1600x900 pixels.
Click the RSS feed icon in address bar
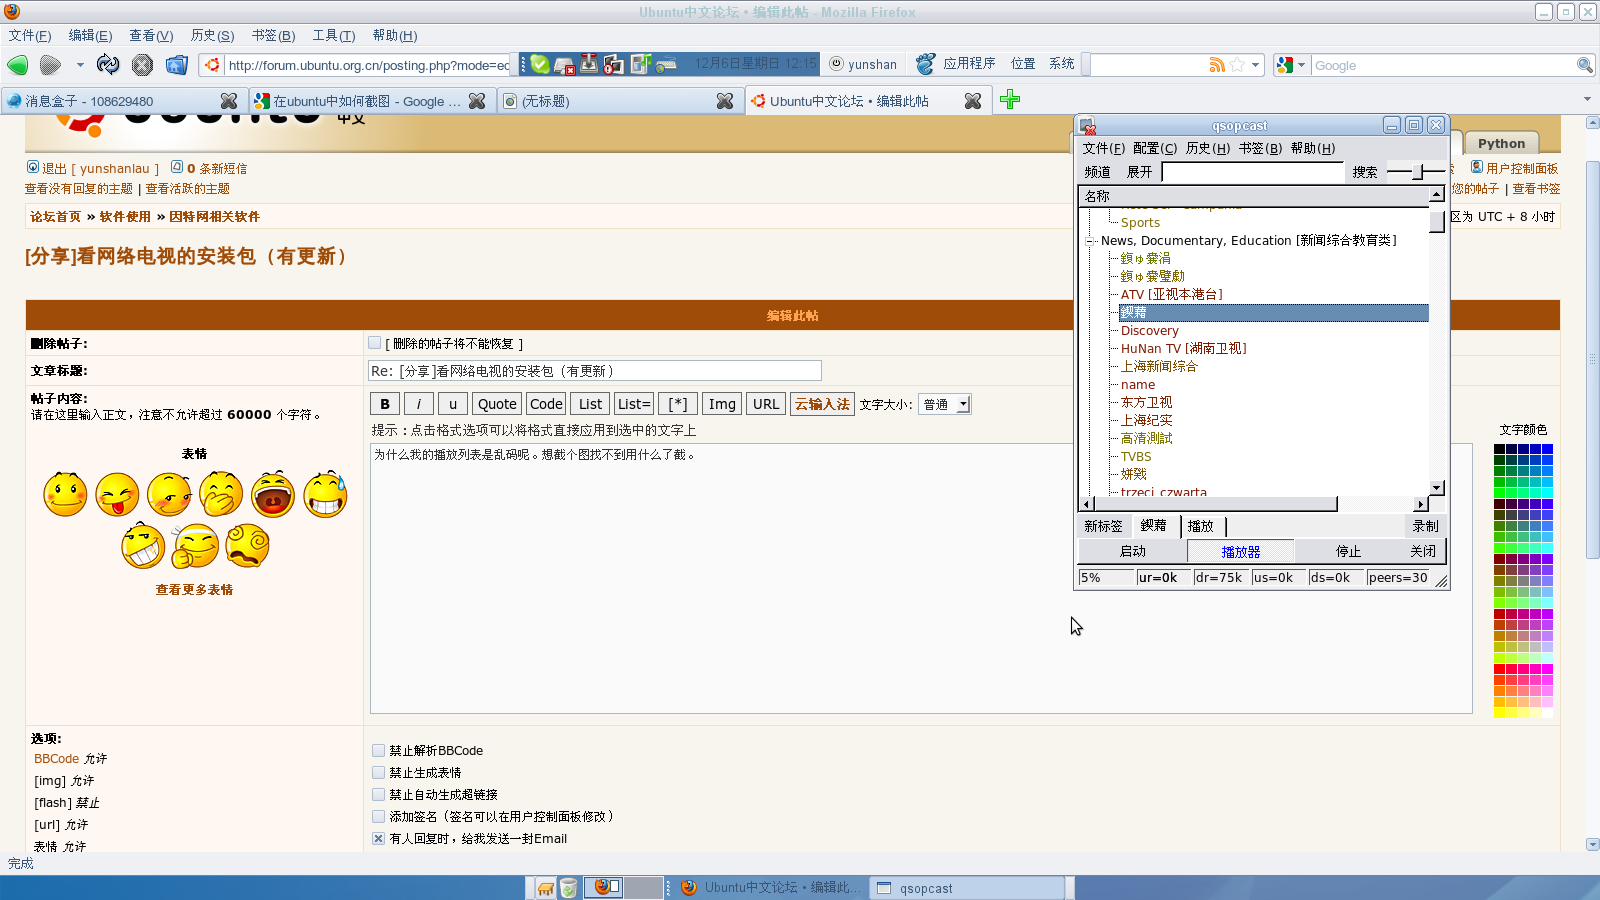(x=1217, y=65)
